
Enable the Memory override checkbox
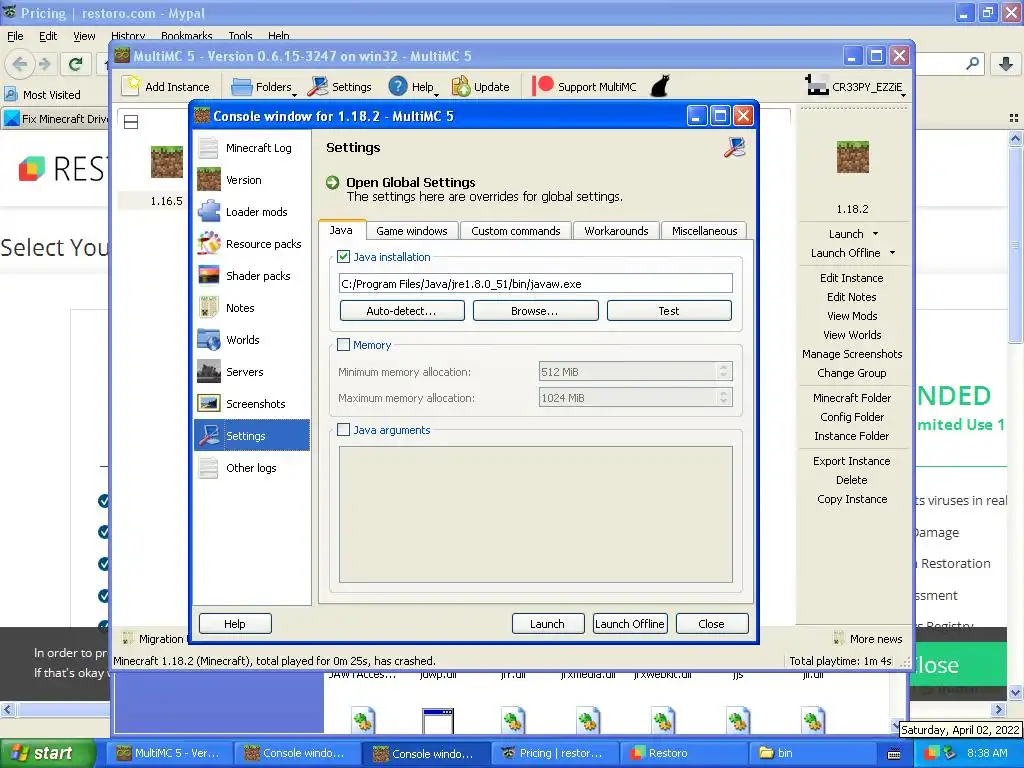pyautogui.click(x=344, y=345)
